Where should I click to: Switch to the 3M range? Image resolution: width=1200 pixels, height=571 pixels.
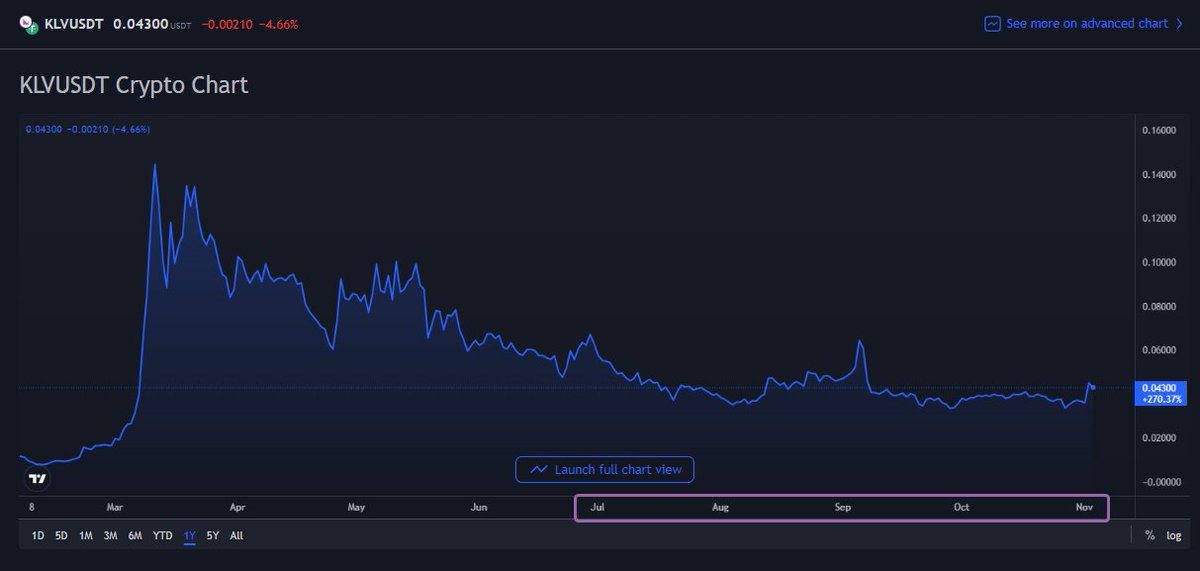(x=110, y=536)
